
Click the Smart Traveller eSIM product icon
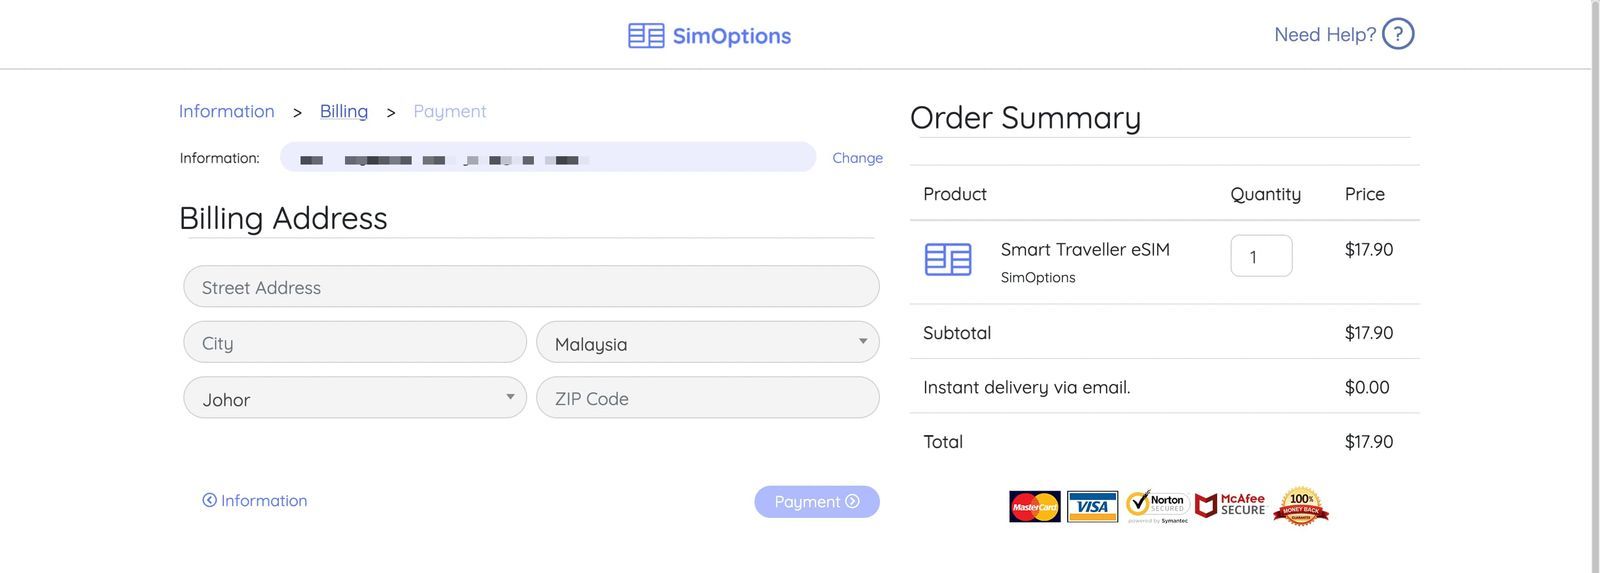coord(948,259)
